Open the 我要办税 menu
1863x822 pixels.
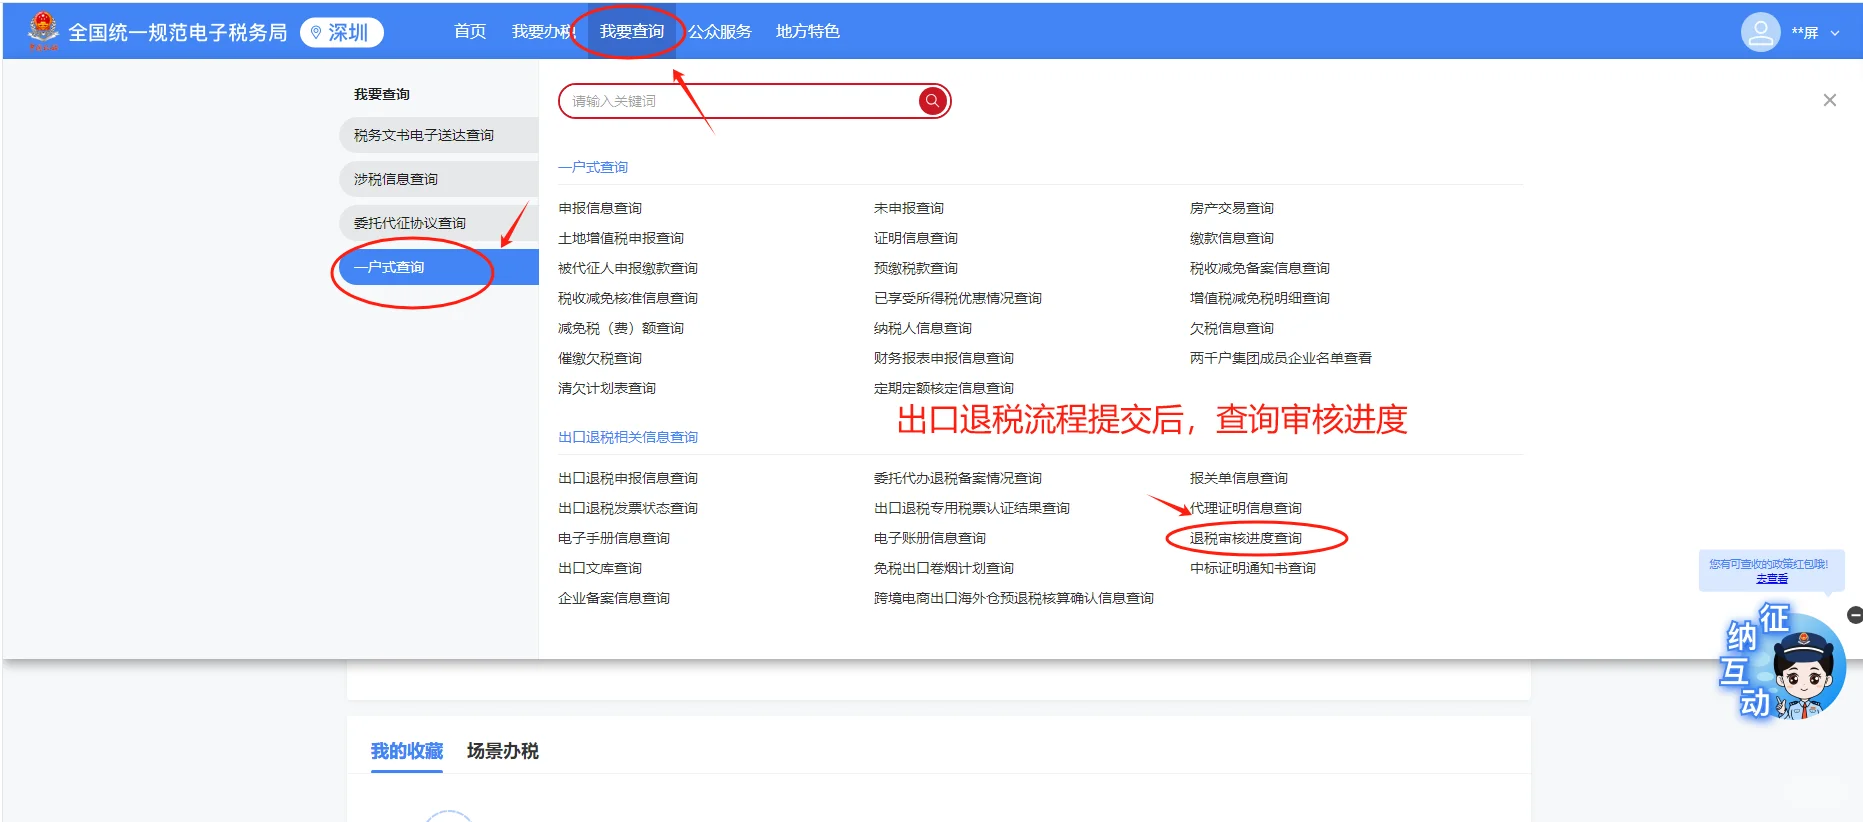543,32
